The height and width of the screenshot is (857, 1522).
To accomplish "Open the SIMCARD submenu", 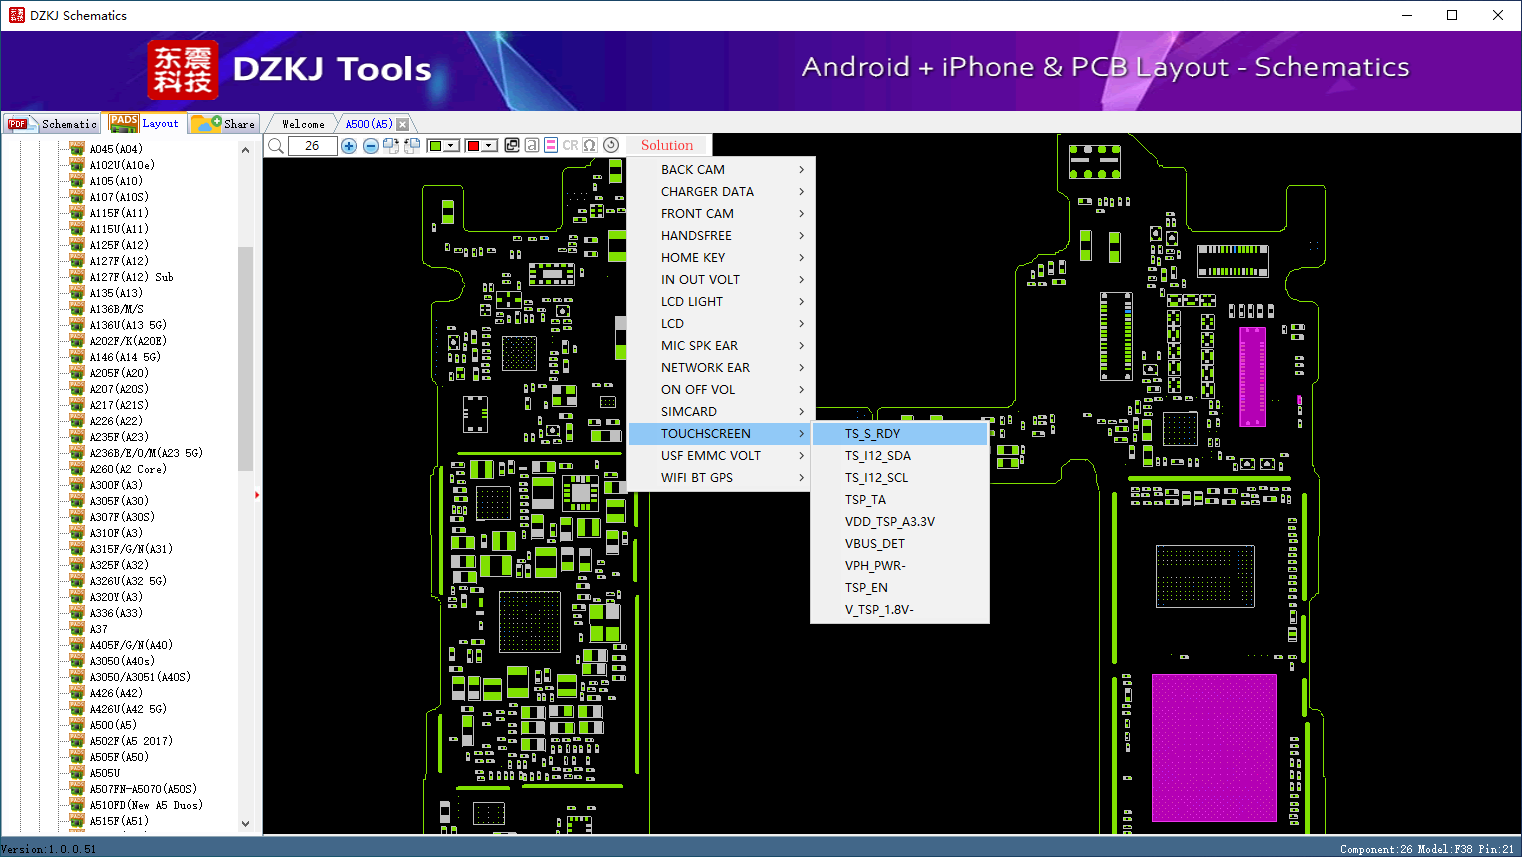I will coord(721,412).
